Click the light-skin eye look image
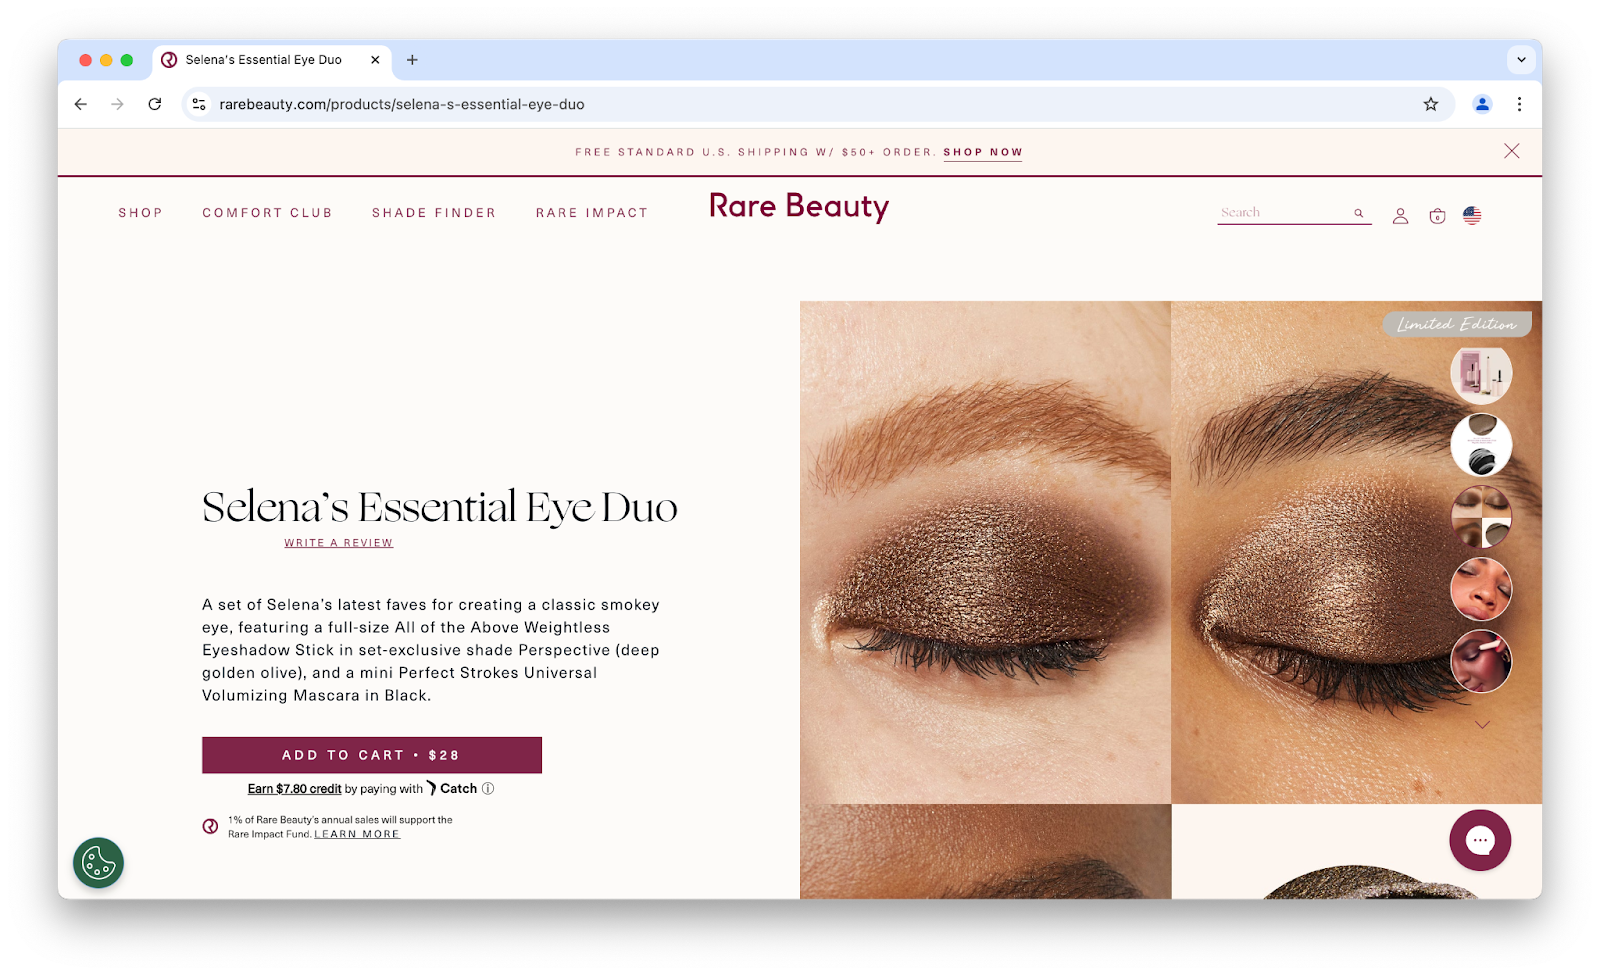Viewport: 1600px width, 975px height. coord(985,552)
